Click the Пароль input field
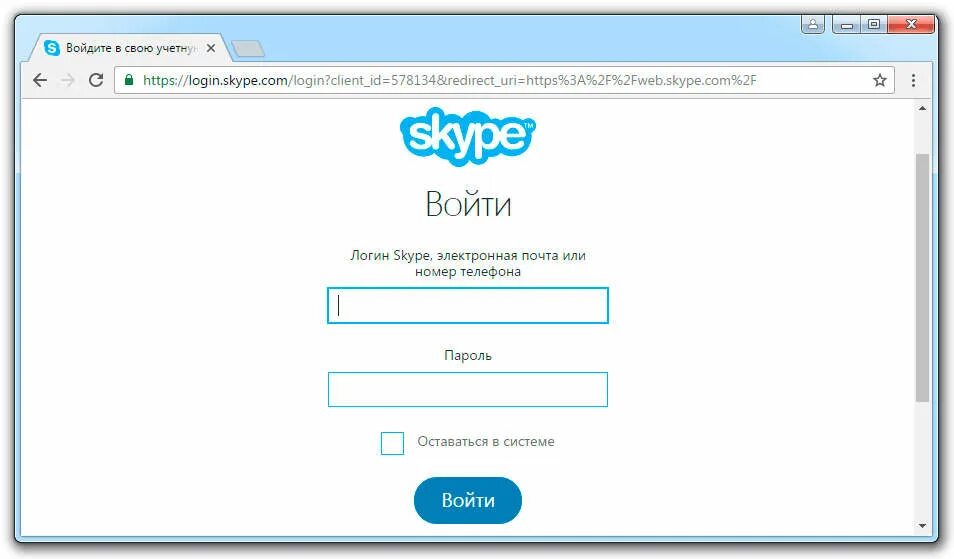 pyautogui.click(x=468, y=389)
